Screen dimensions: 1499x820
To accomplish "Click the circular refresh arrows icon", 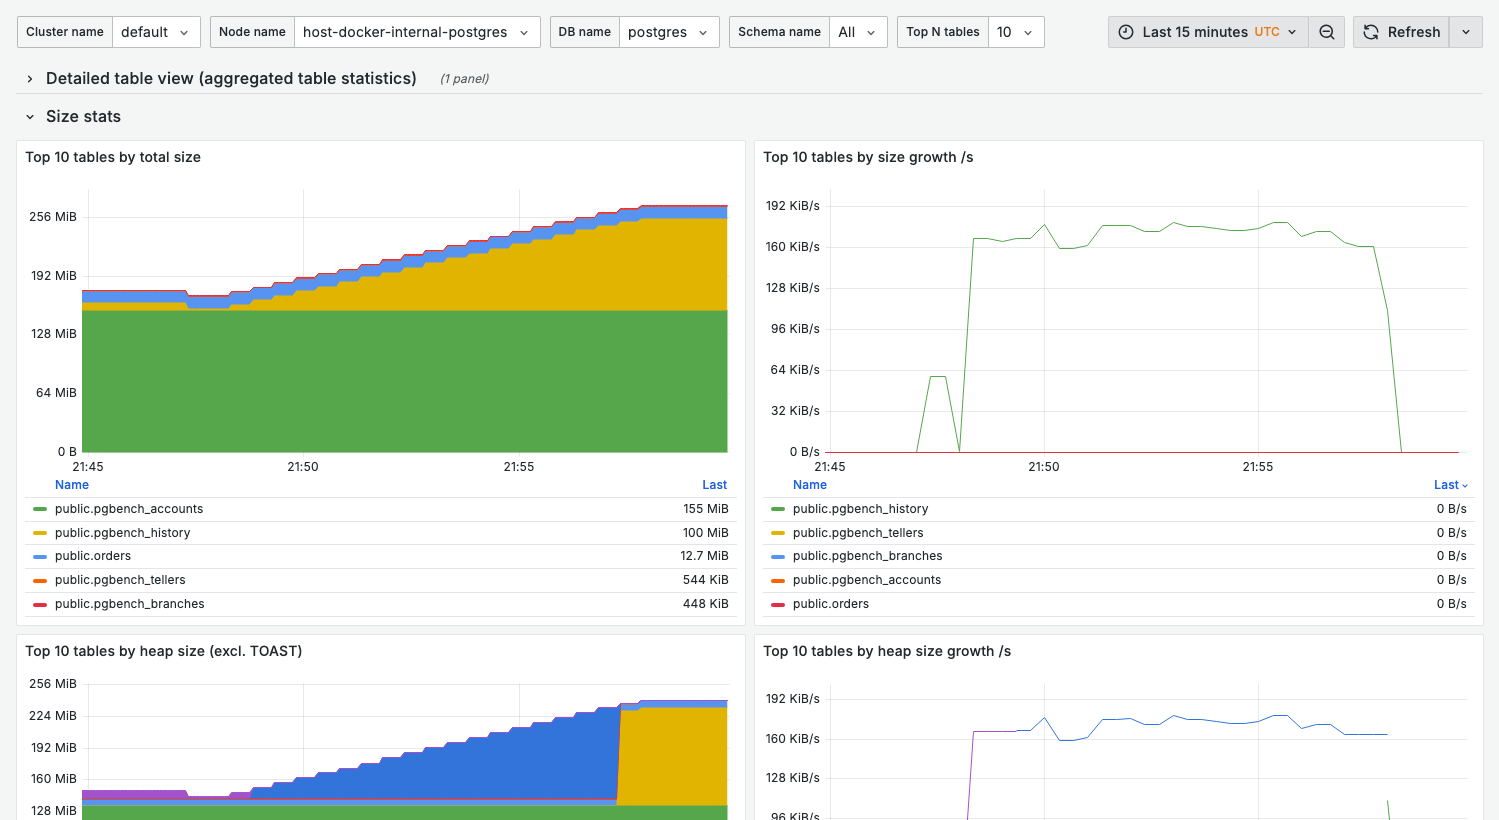I will pos(1370,31).
